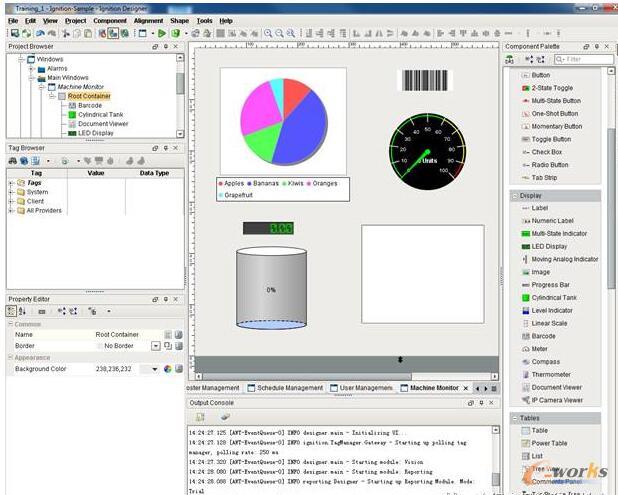Collapse the Appearance section in Property Editor
The image size is (618, 495).
click(10, 357)
